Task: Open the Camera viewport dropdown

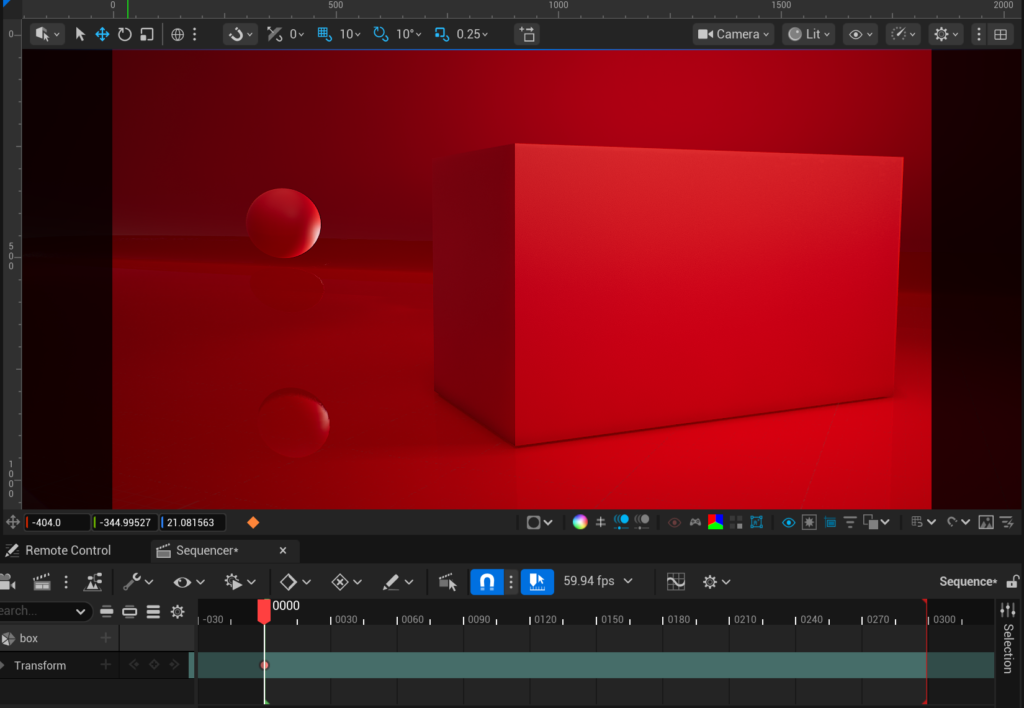Action: tap(734, 34)
